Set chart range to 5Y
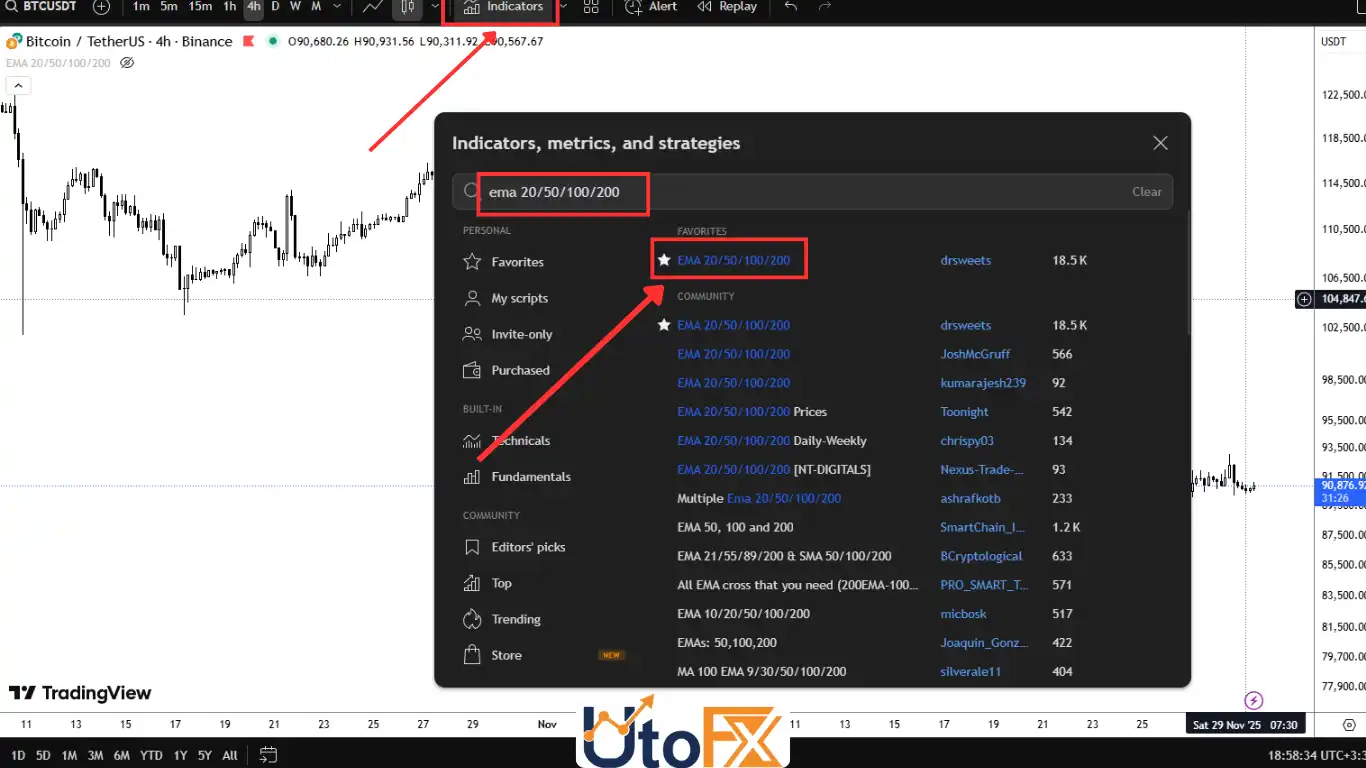The image size is (1366, 768). point(204,755)
